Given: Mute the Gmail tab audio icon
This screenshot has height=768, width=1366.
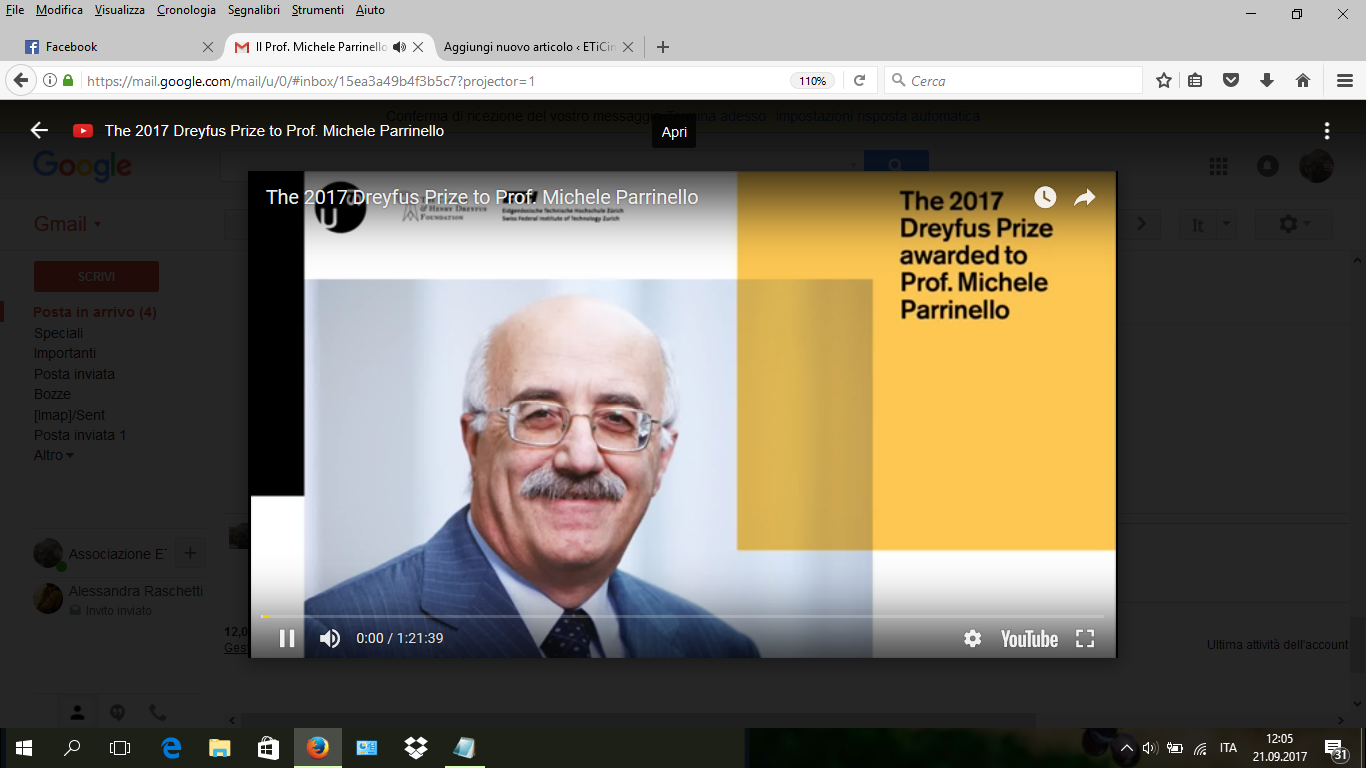Looking at the screenshot, I should (399, 47).
